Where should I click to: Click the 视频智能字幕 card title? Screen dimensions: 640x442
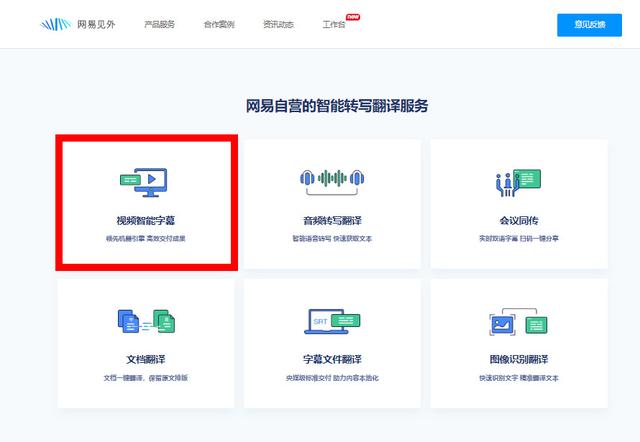[146, 221]
